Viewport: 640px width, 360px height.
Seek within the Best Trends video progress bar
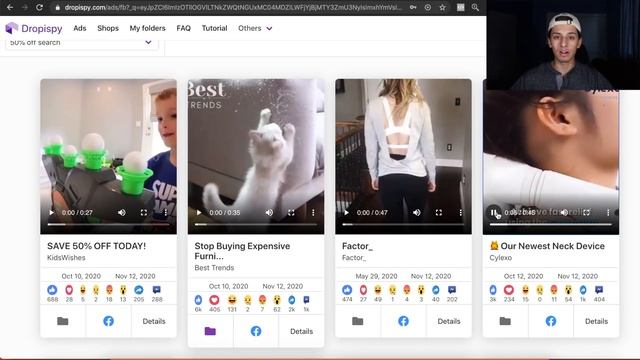256,224
